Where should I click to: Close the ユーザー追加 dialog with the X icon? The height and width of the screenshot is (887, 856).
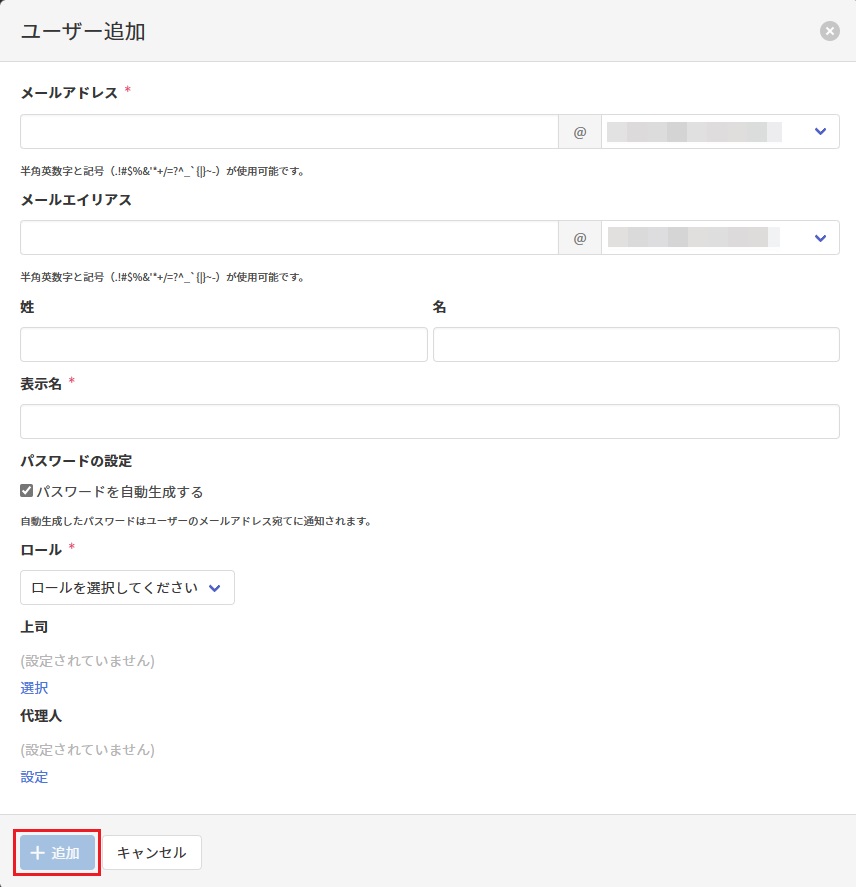click(829, 31)
